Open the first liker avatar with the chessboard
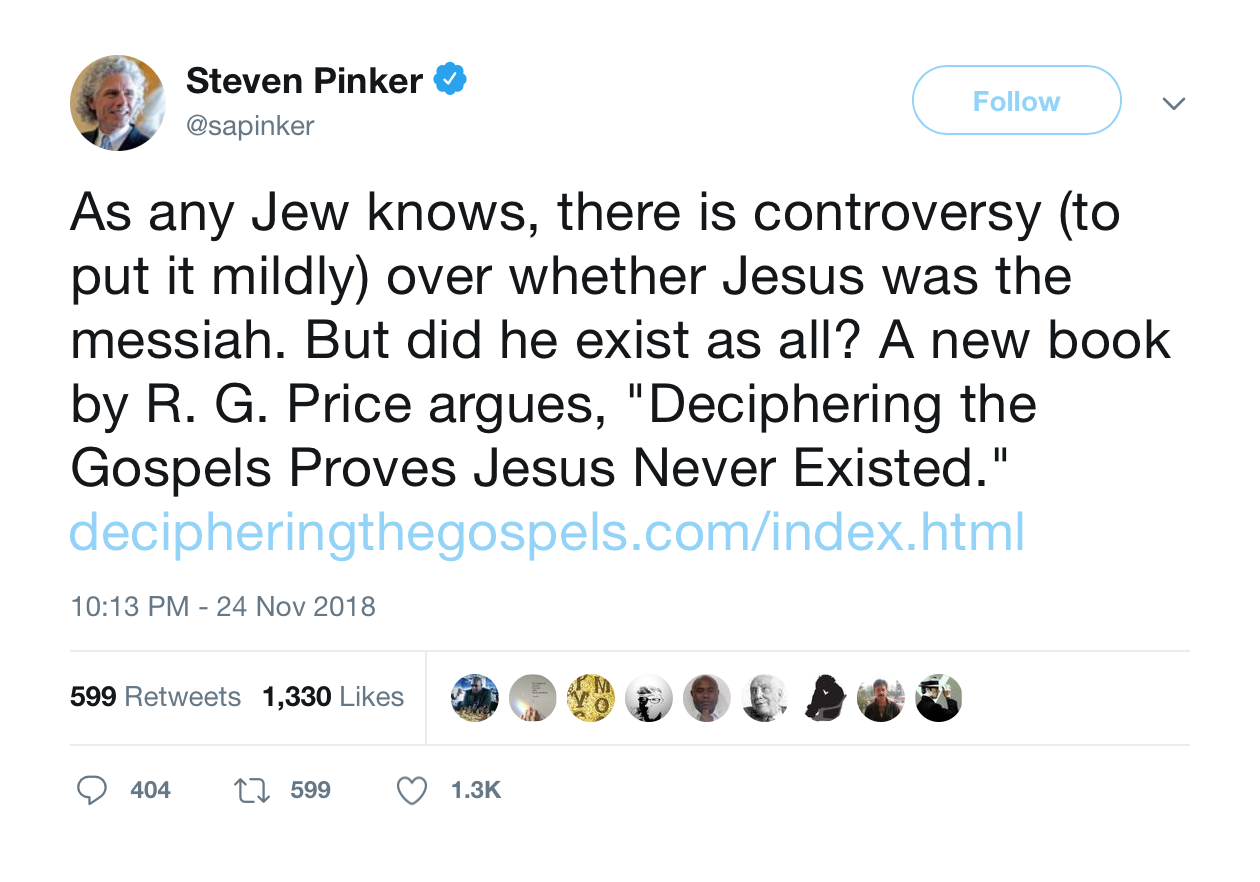This screenshot has height=882, width=1260. coord(475,697)
